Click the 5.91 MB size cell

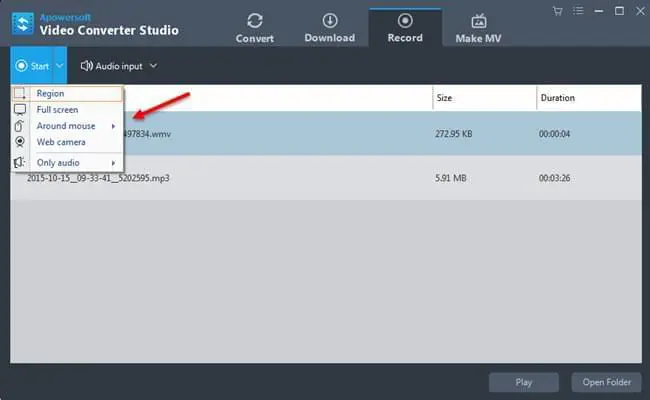click(451, 178)
